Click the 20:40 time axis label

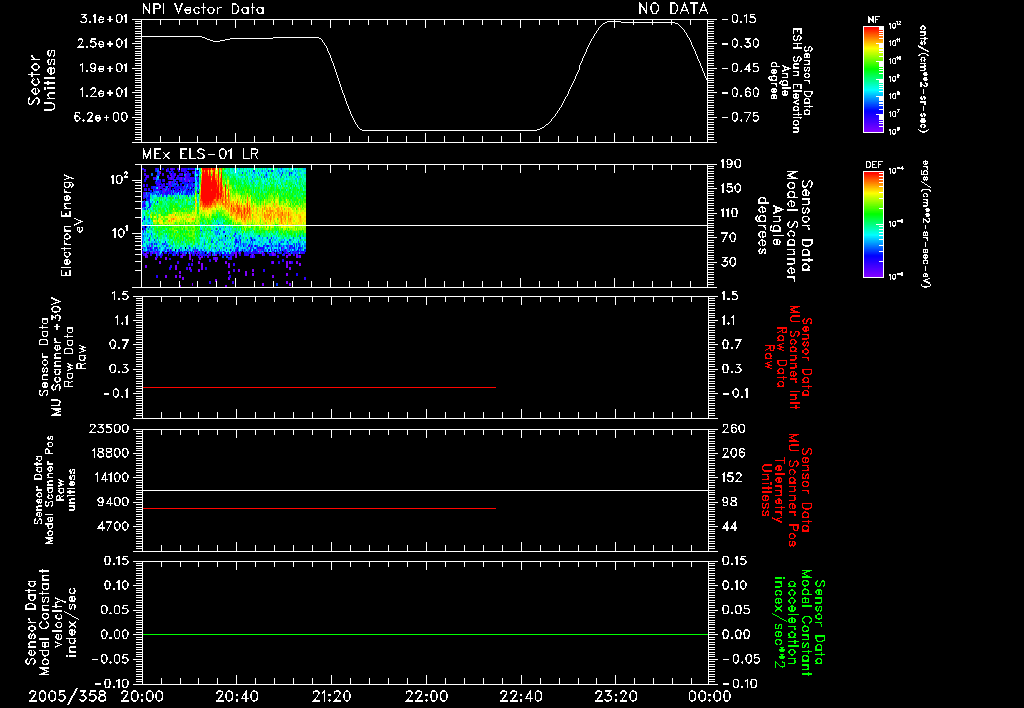pos(236,696)
